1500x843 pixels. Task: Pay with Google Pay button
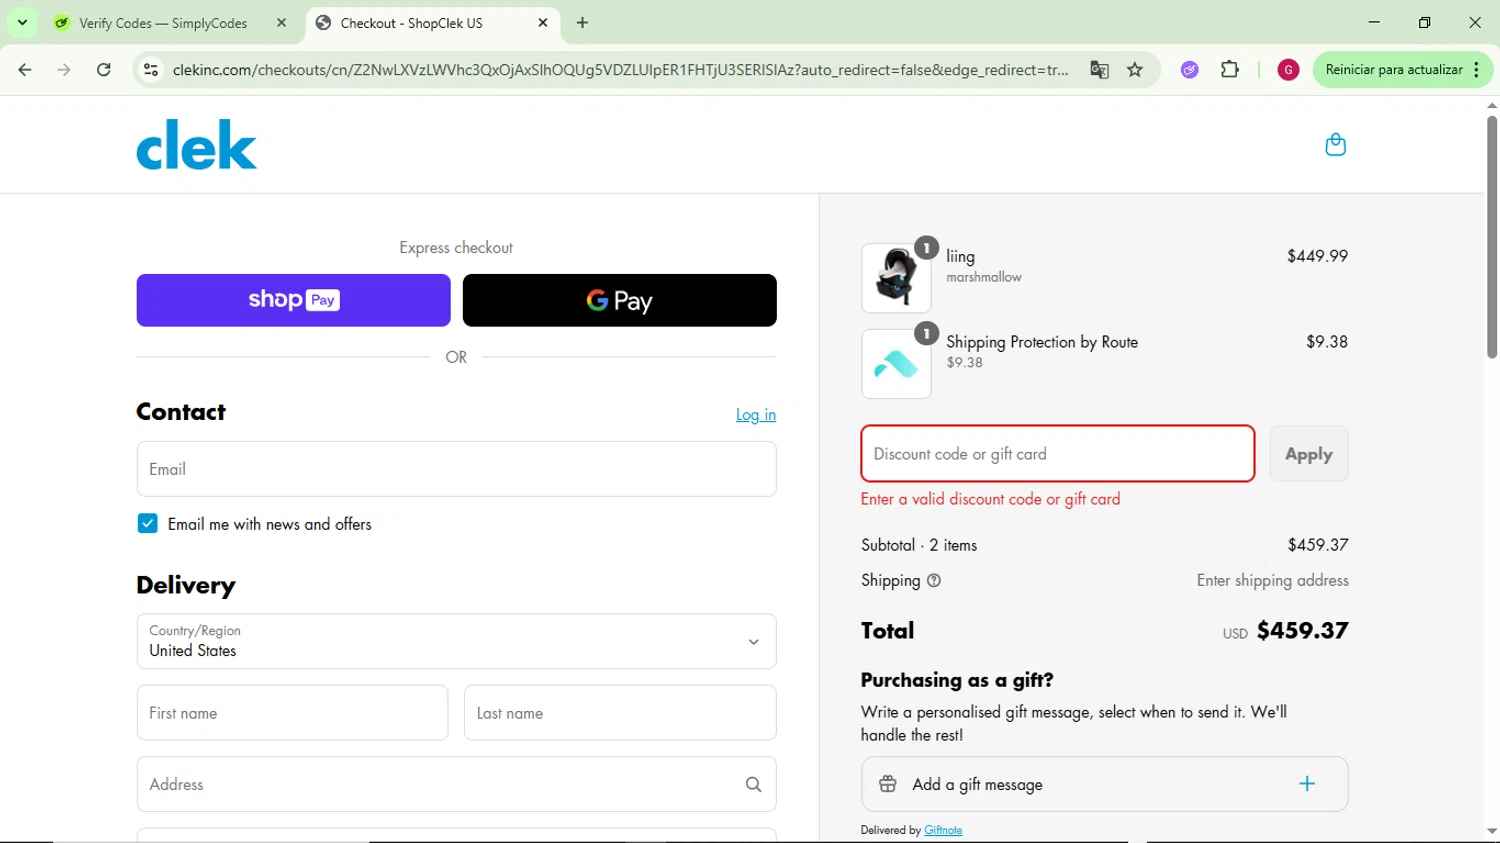point(619,300)
